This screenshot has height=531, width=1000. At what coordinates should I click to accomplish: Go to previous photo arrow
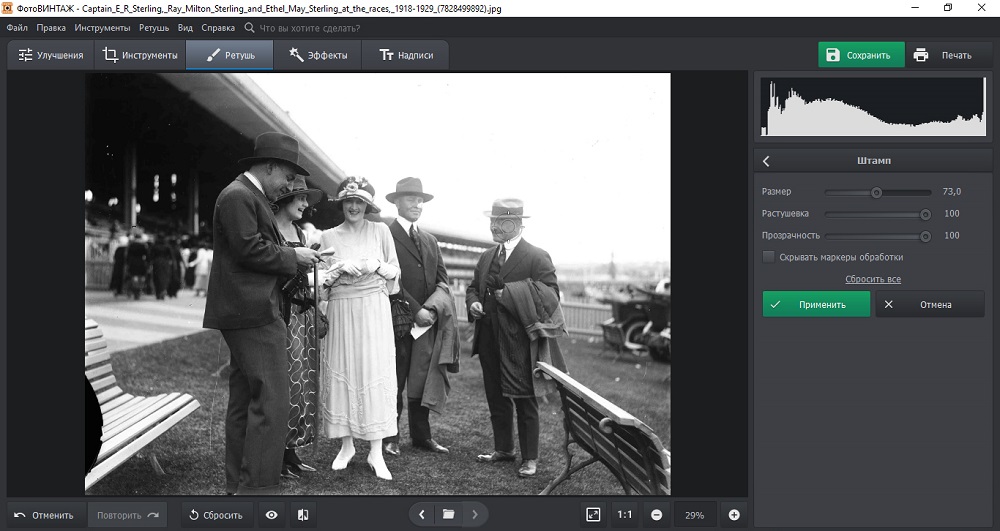(422, 514)
